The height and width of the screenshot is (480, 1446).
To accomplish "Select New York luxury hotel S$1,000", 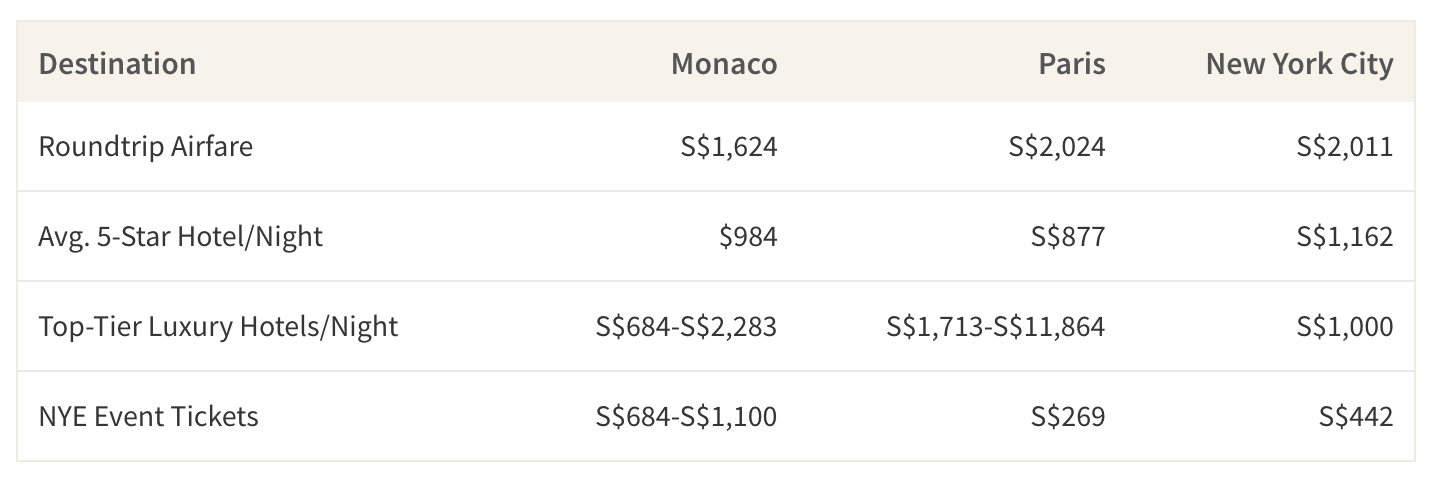I will [x=1345, y=327].
